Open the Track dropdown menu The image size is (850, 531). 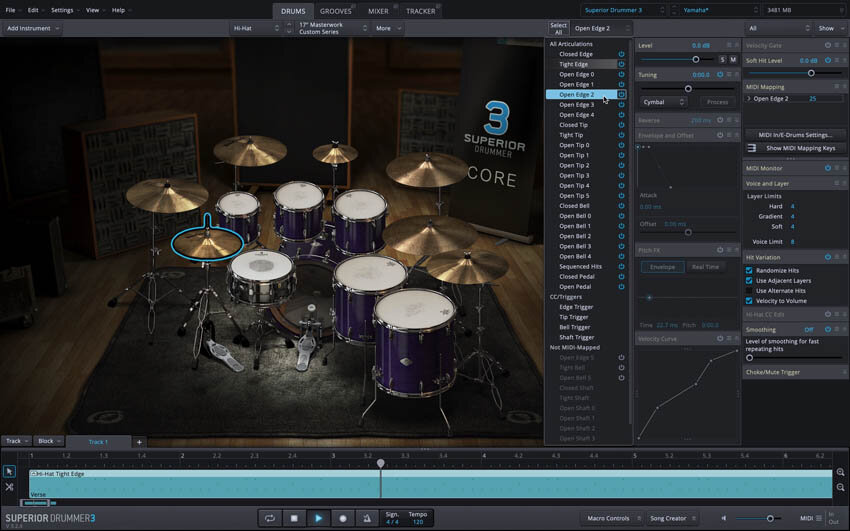tap(17, 441)
